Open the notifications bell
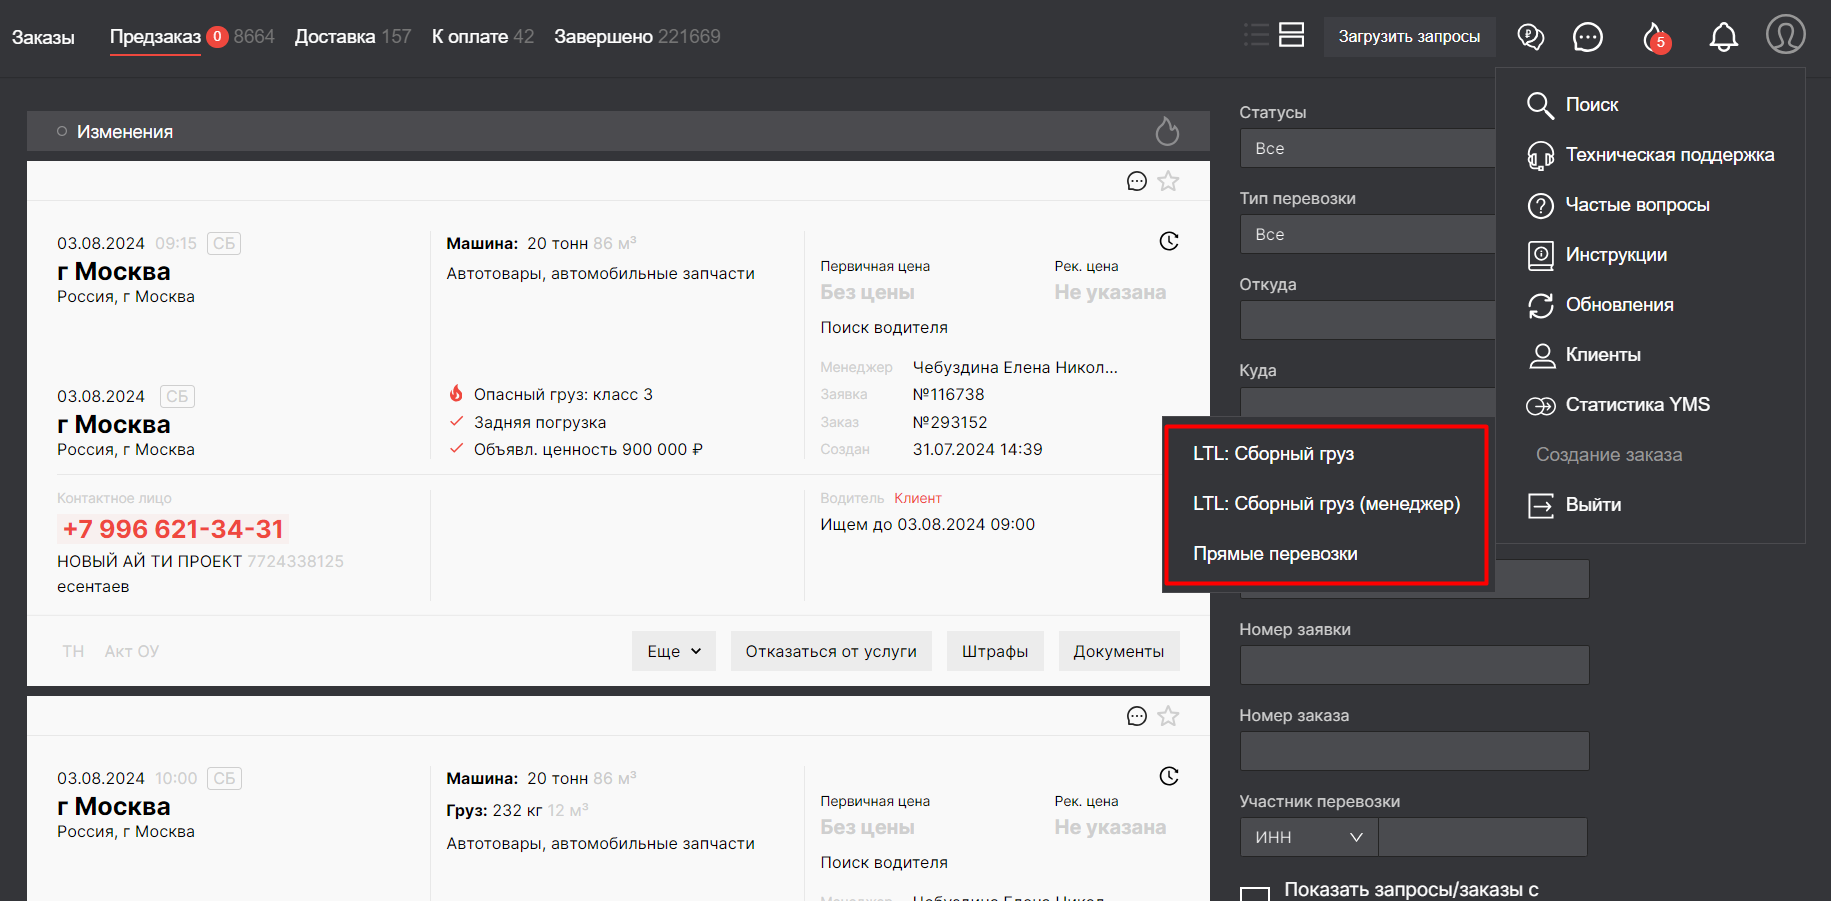This screenshot has width=1831, height=901. [x=1723, y=37]
